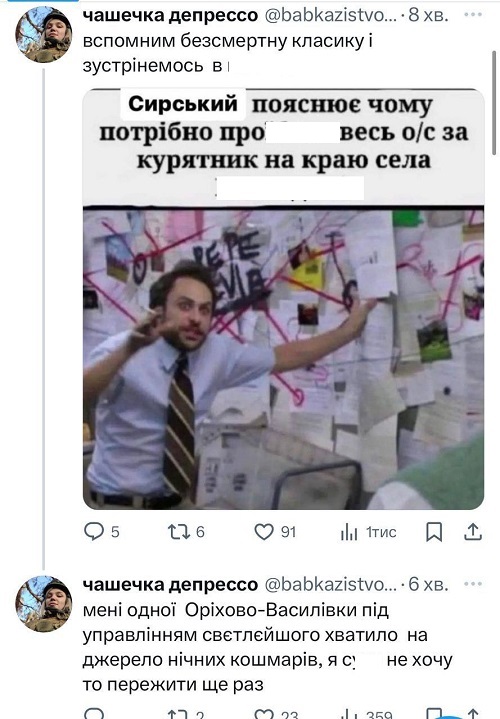The image size is (500, 719).
Task: Open second tweet text about Оріхово-Василівки
Action: 267,647
